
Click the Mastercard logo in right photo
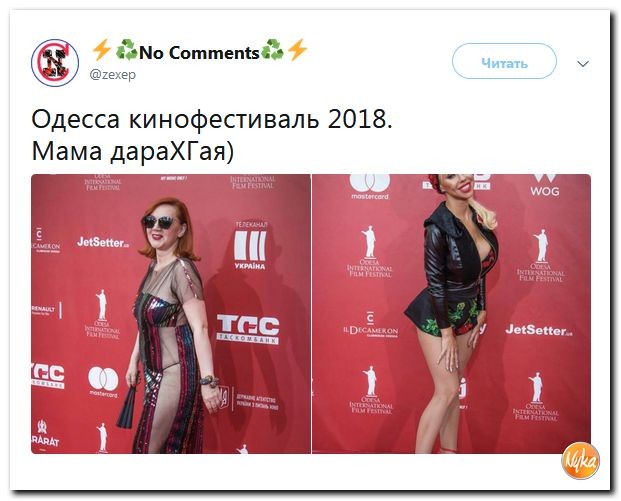coord(370,187)
